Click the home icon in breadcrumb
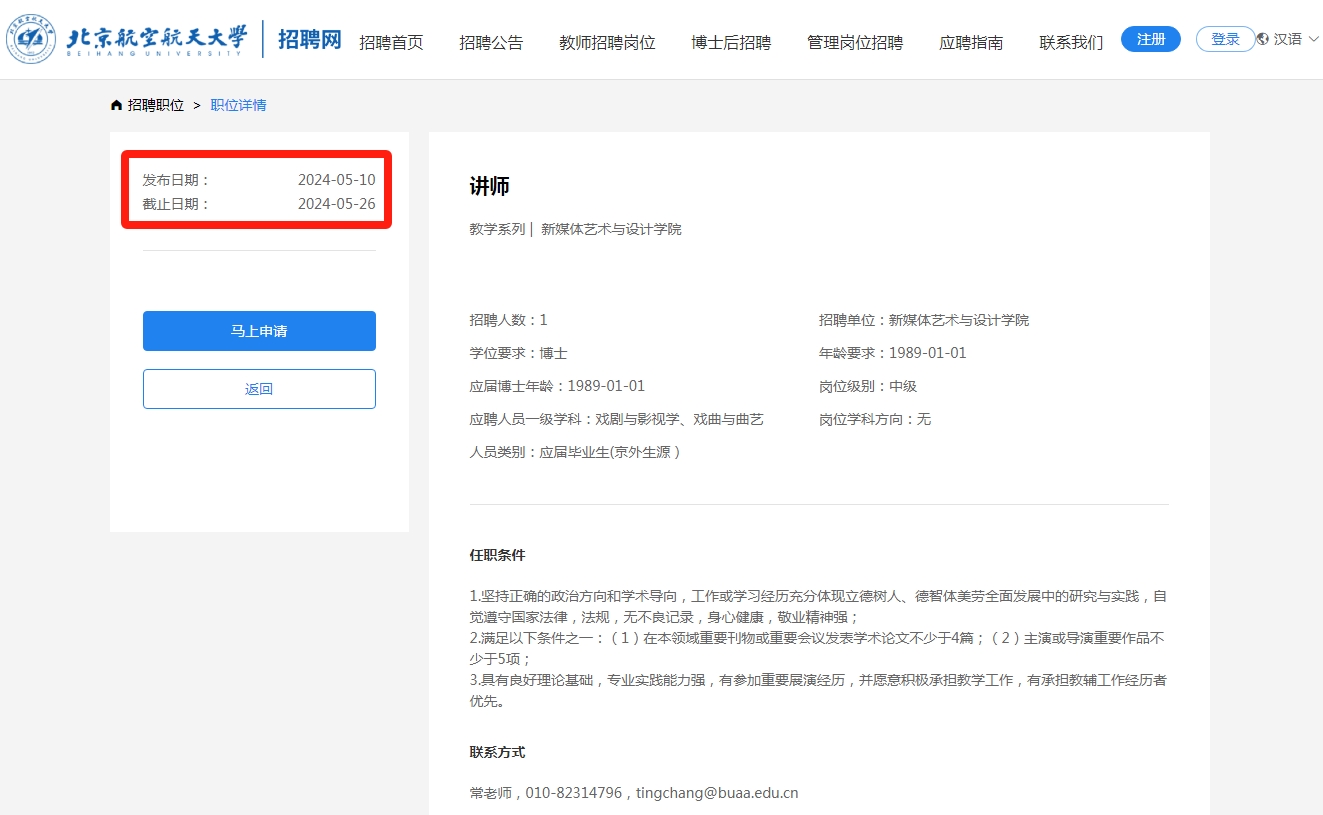Screen dimensions: 1323x815 pyautogui.click(x=117, y=105)
